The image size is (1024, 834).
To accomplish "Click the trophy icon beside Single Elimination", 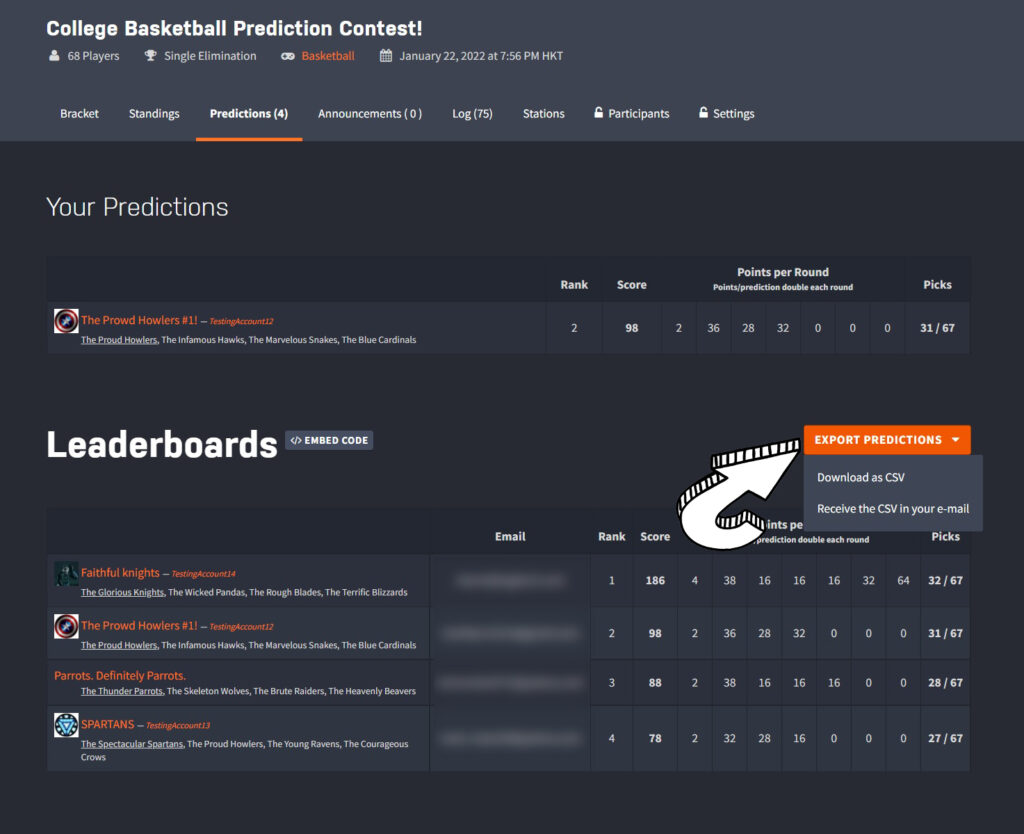I will [150, 56].
